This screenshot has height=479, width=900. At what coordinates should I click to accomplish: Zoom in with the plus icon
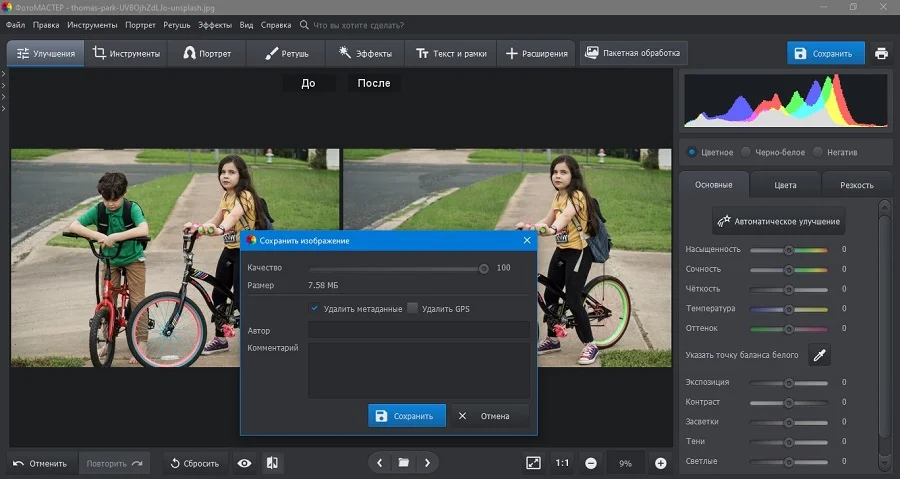(661, 463)
